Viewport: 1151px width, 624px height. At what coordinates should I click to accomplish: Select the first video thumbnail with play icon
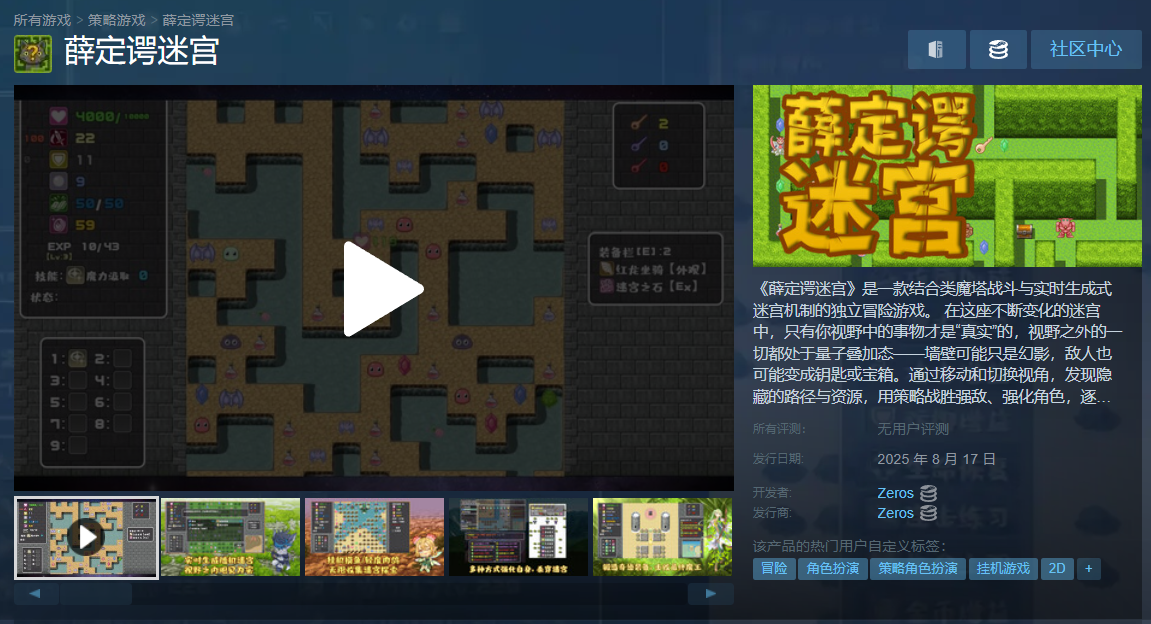pos(87,537)
